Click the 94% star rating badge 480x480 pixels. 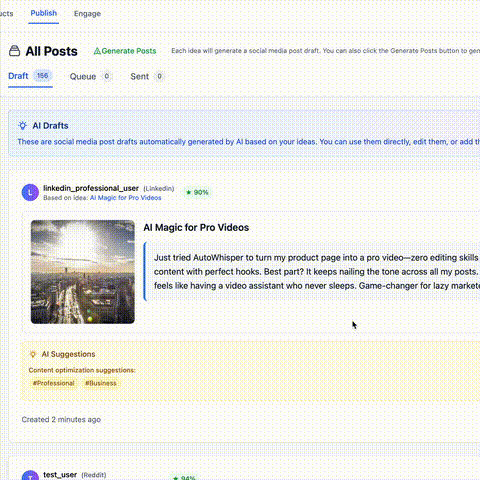(184, 477)
